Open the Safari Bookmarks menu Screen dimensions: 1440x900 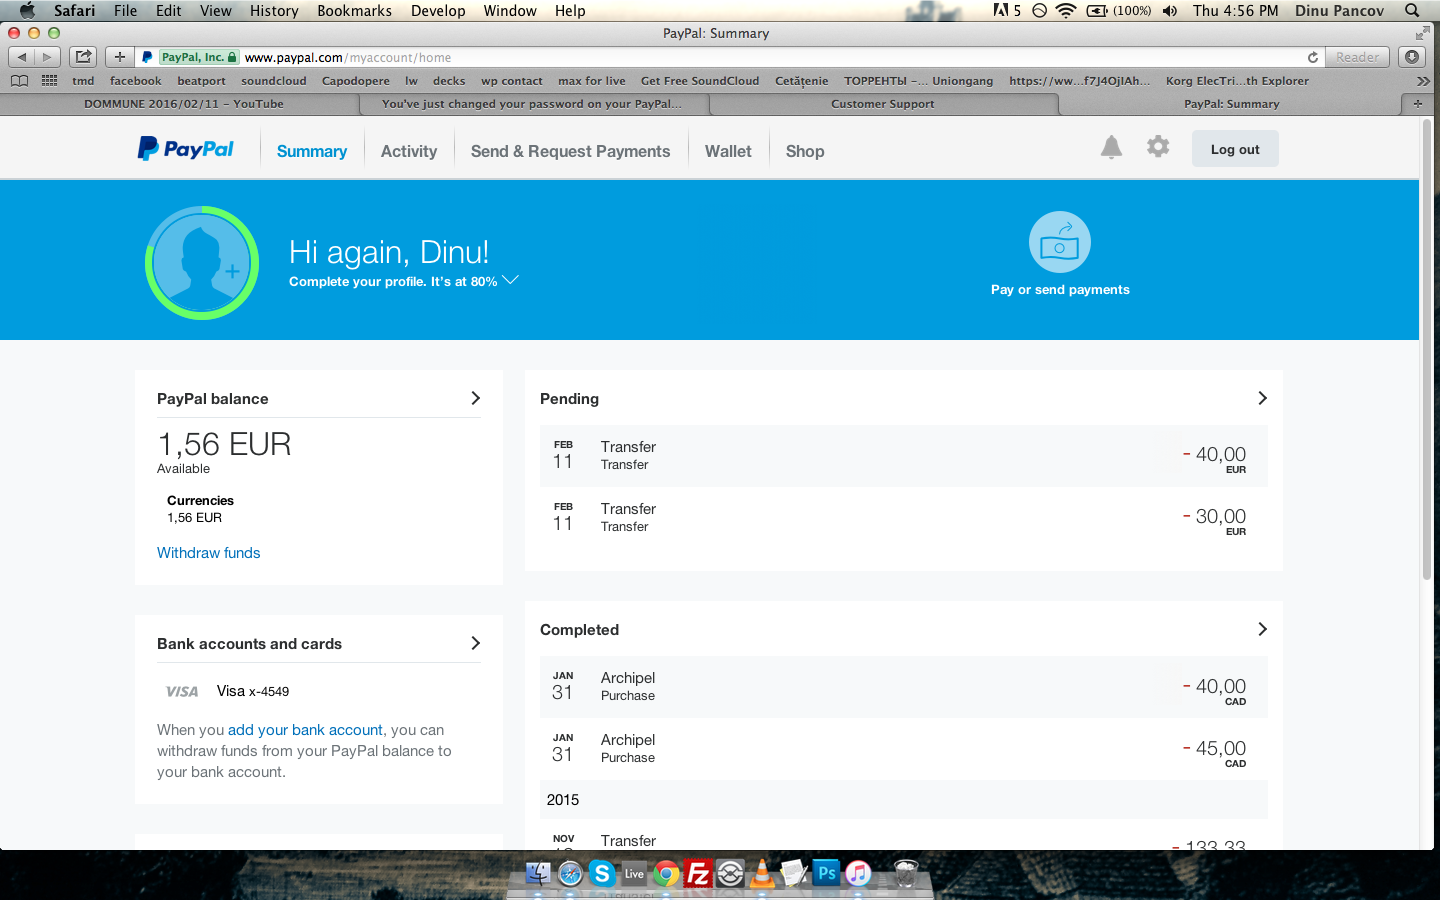coord(354,10)
